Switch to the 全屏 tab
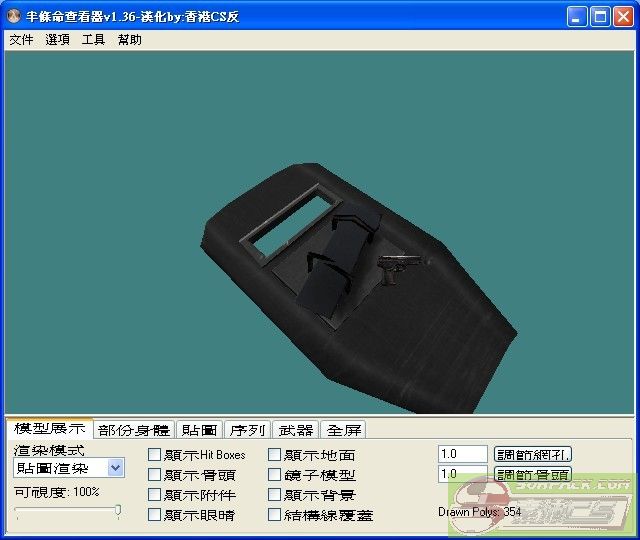The width and height of the screenshot is (640, 540). point(344,430)
